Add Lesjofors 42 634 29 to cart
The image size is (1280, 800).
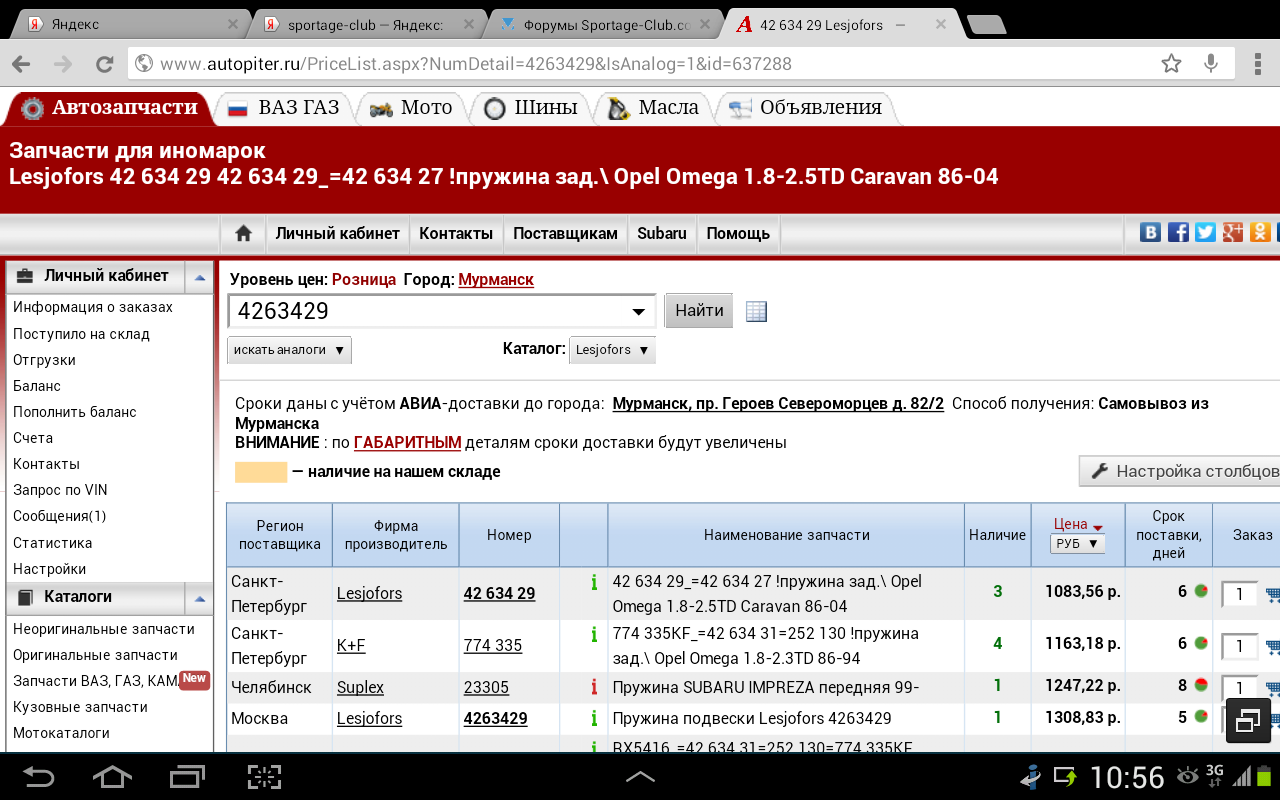pos(1272,594)
